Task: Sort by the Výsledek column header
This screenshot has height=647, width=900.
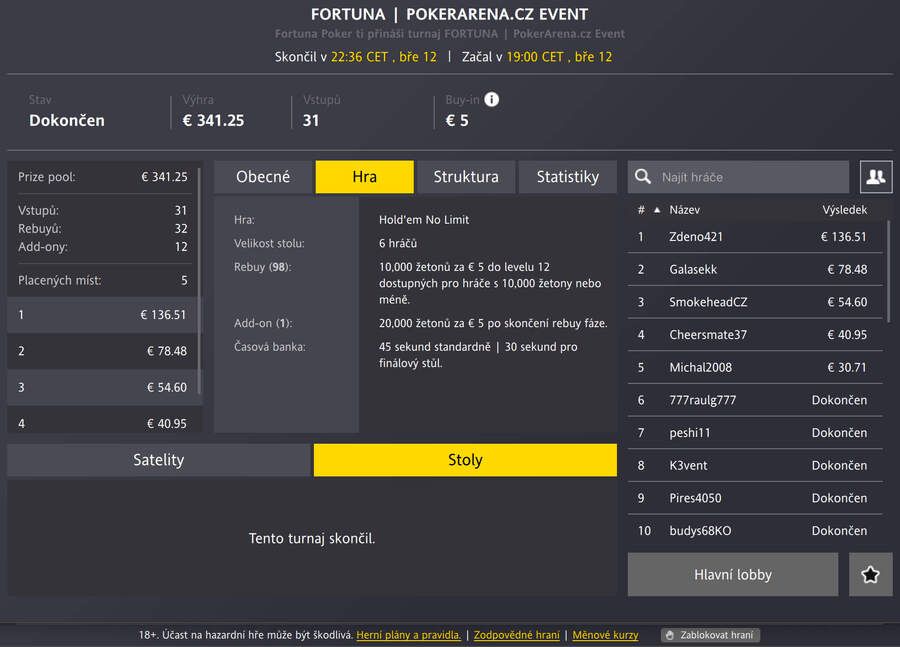Action: pyautogui.click(x=844, y=210)
